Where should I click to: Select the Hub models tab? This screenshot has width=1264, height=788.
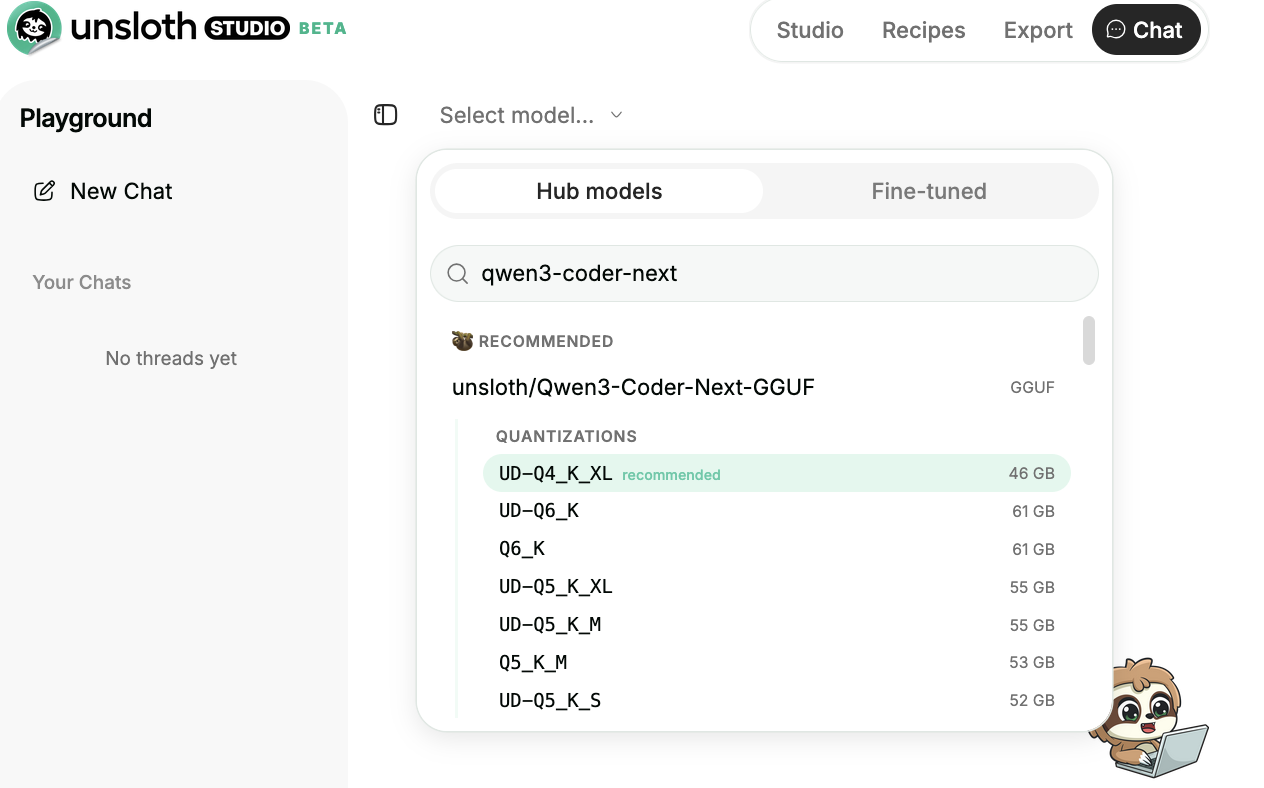pyautogui.click(x=599, y=191)
